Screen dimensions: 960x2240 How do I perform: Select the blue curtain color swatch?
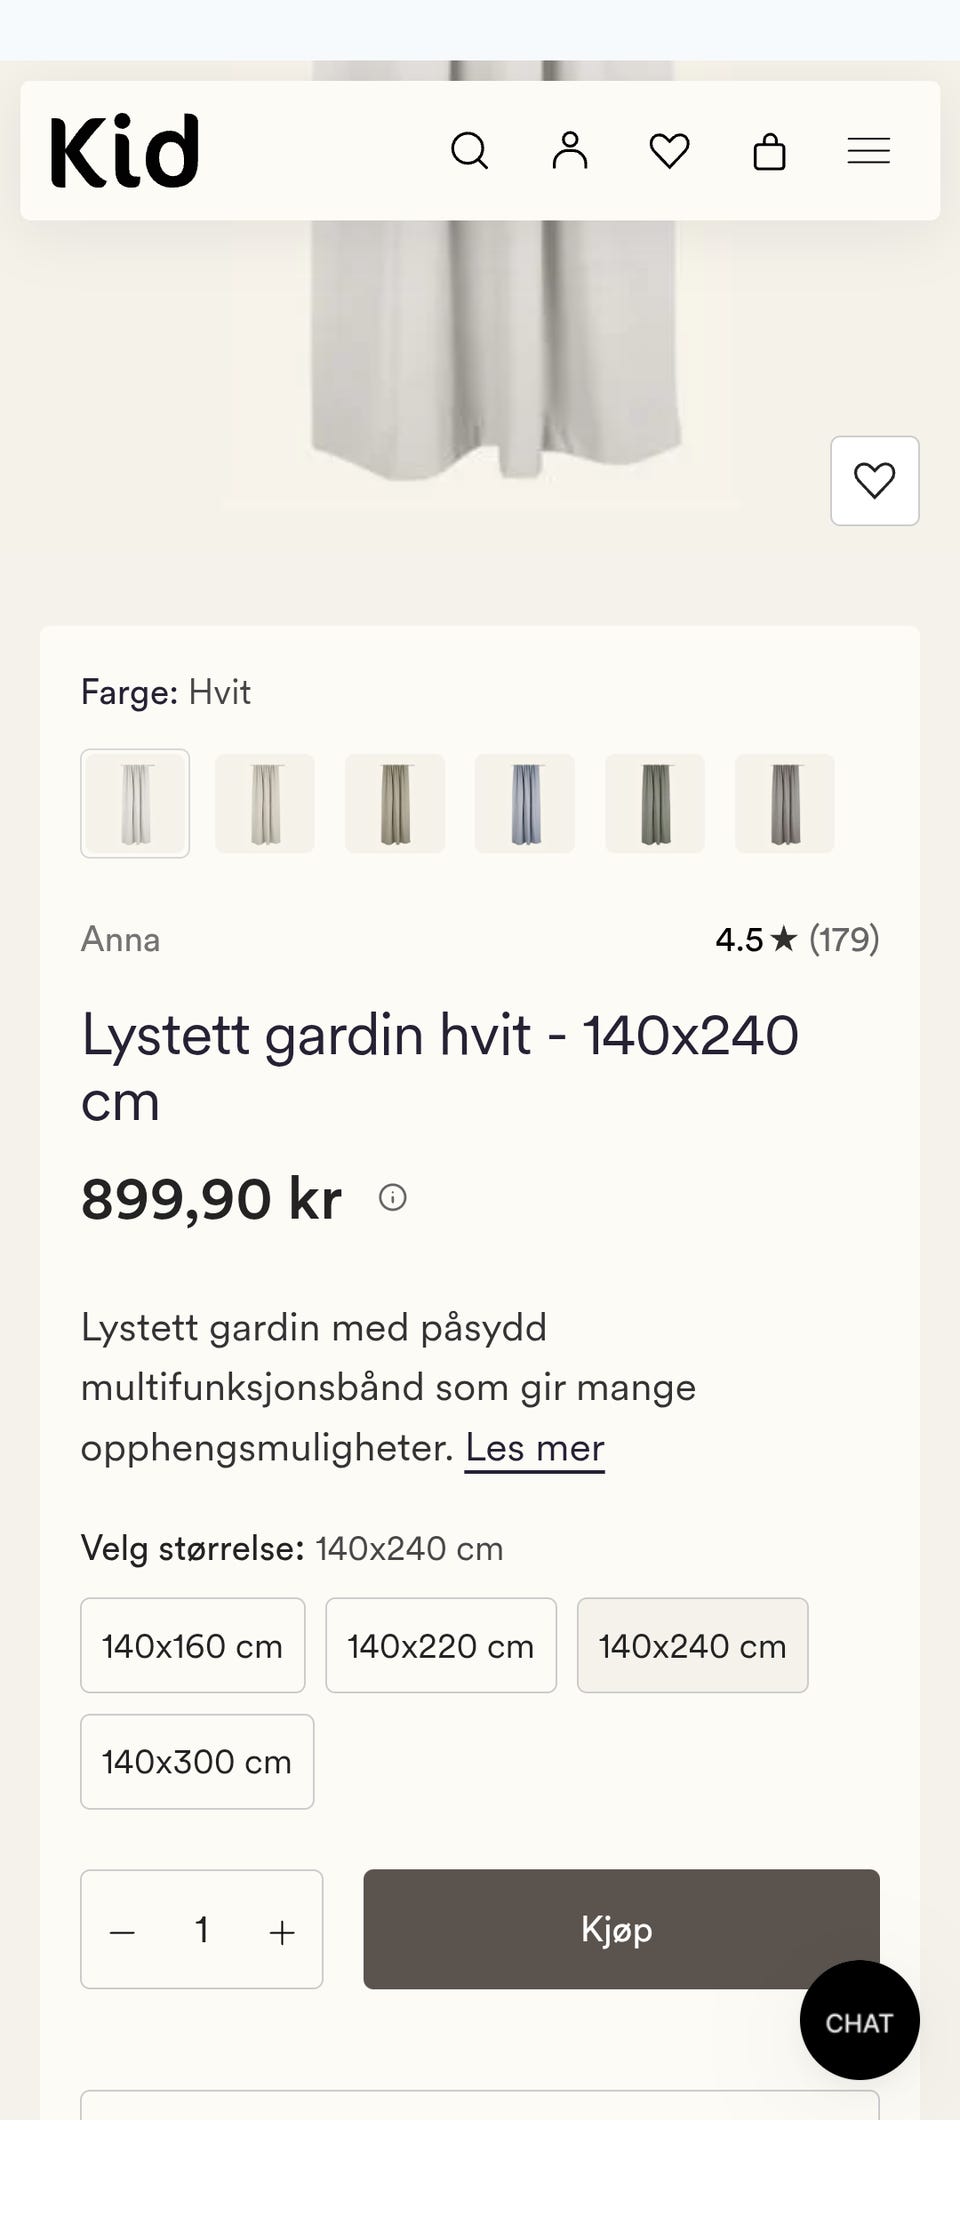[x=525, y=803]
